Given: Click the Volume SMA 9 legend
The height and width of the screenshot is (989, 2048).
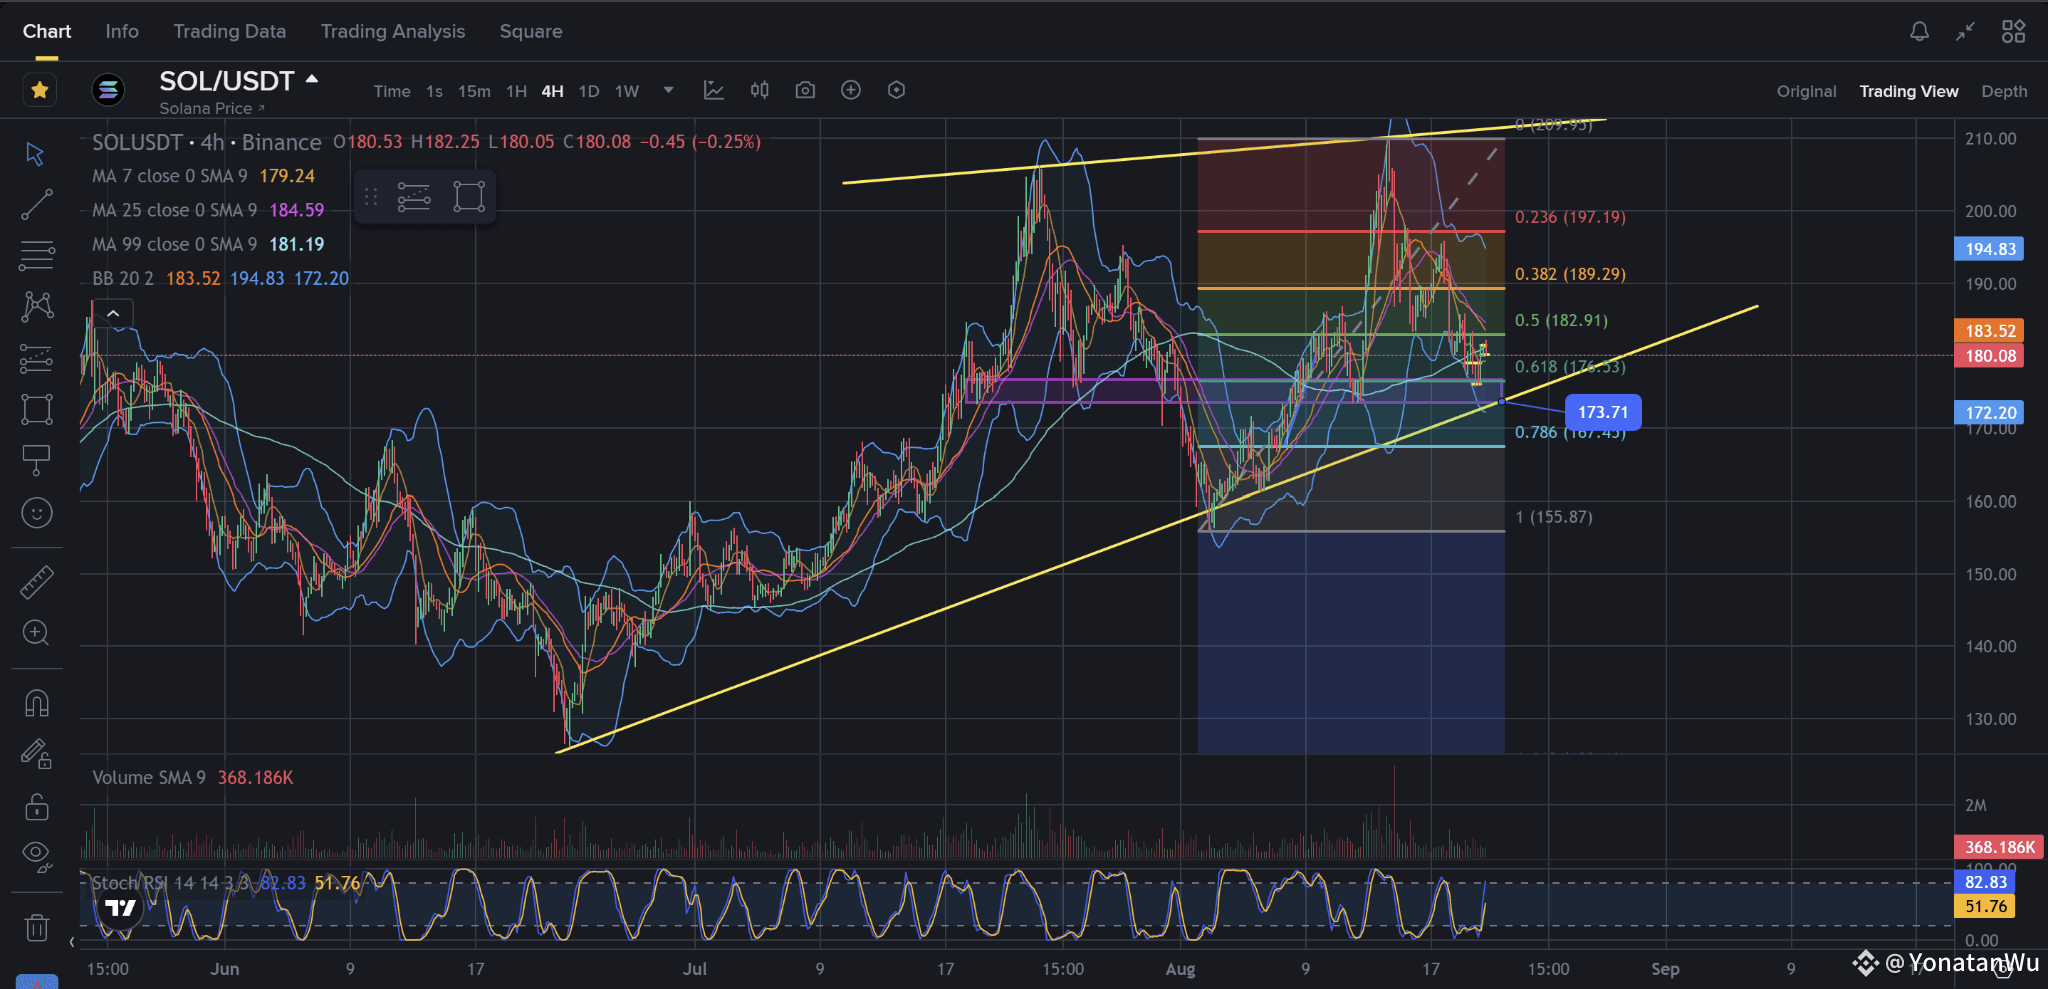Looking at the screenshot, I should [x=192, y=778].
